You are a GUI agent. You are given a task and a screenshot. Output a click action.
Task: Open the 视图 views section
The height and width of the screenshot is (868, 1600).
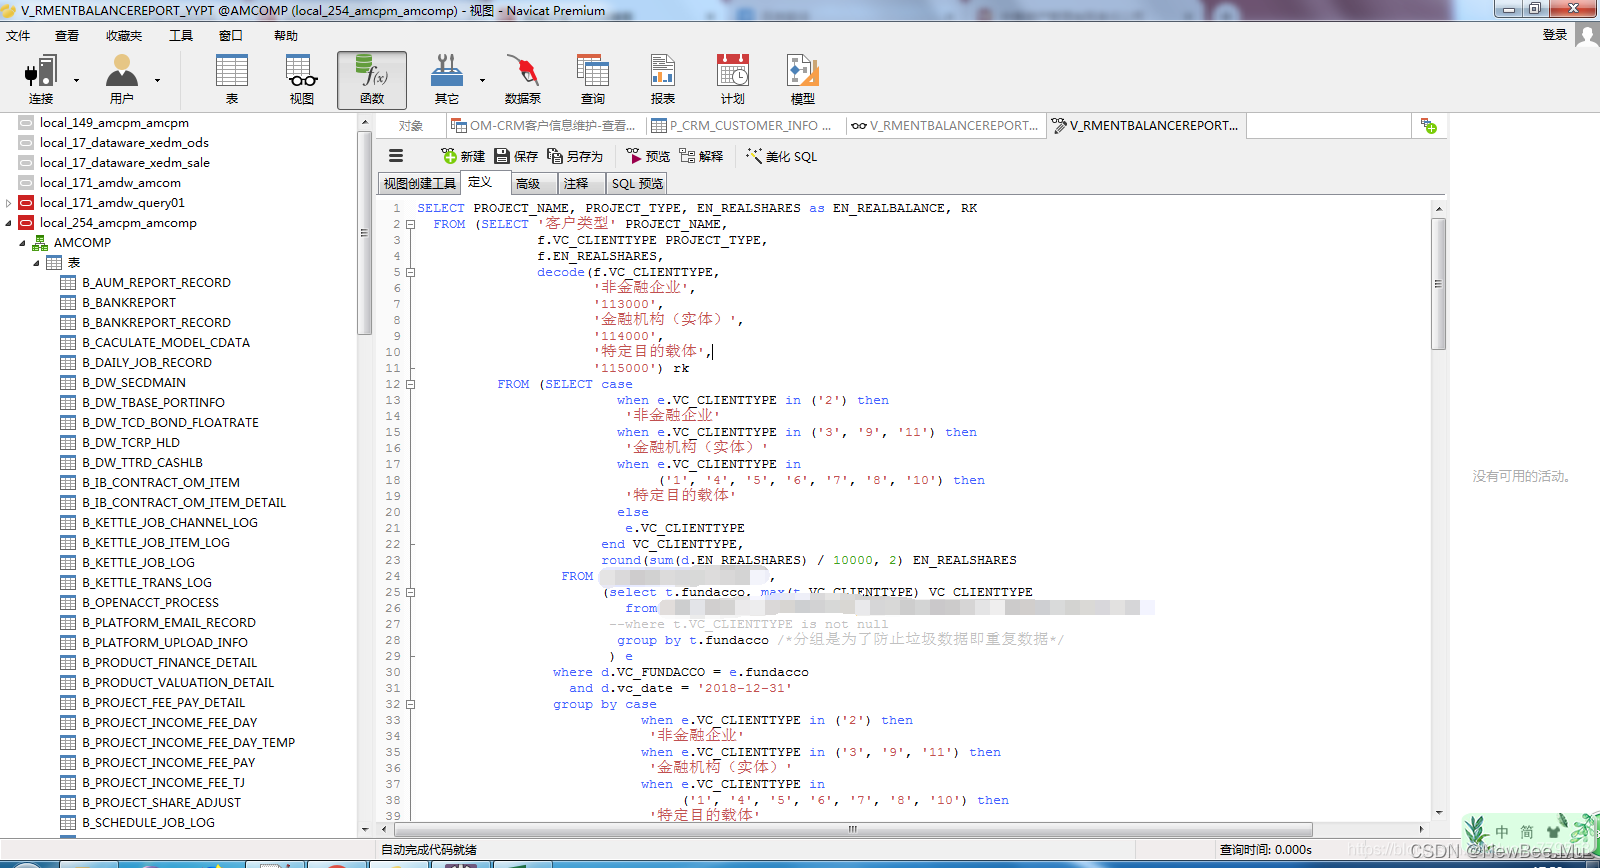302,79
